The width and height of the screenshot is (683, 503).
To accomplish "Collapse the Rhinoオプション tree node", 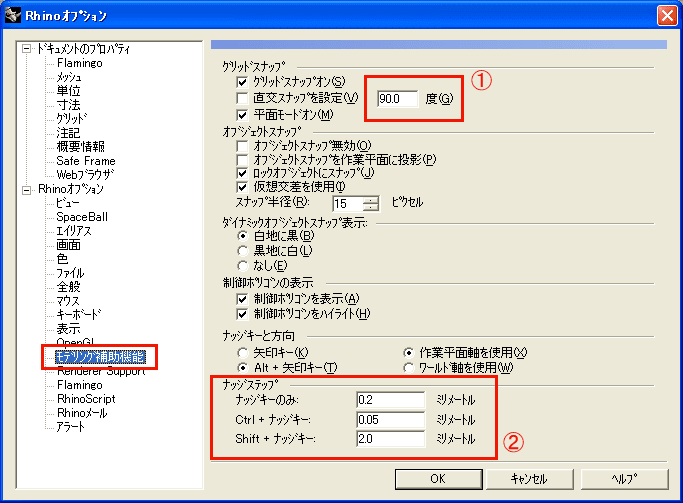I will (27, 189).
